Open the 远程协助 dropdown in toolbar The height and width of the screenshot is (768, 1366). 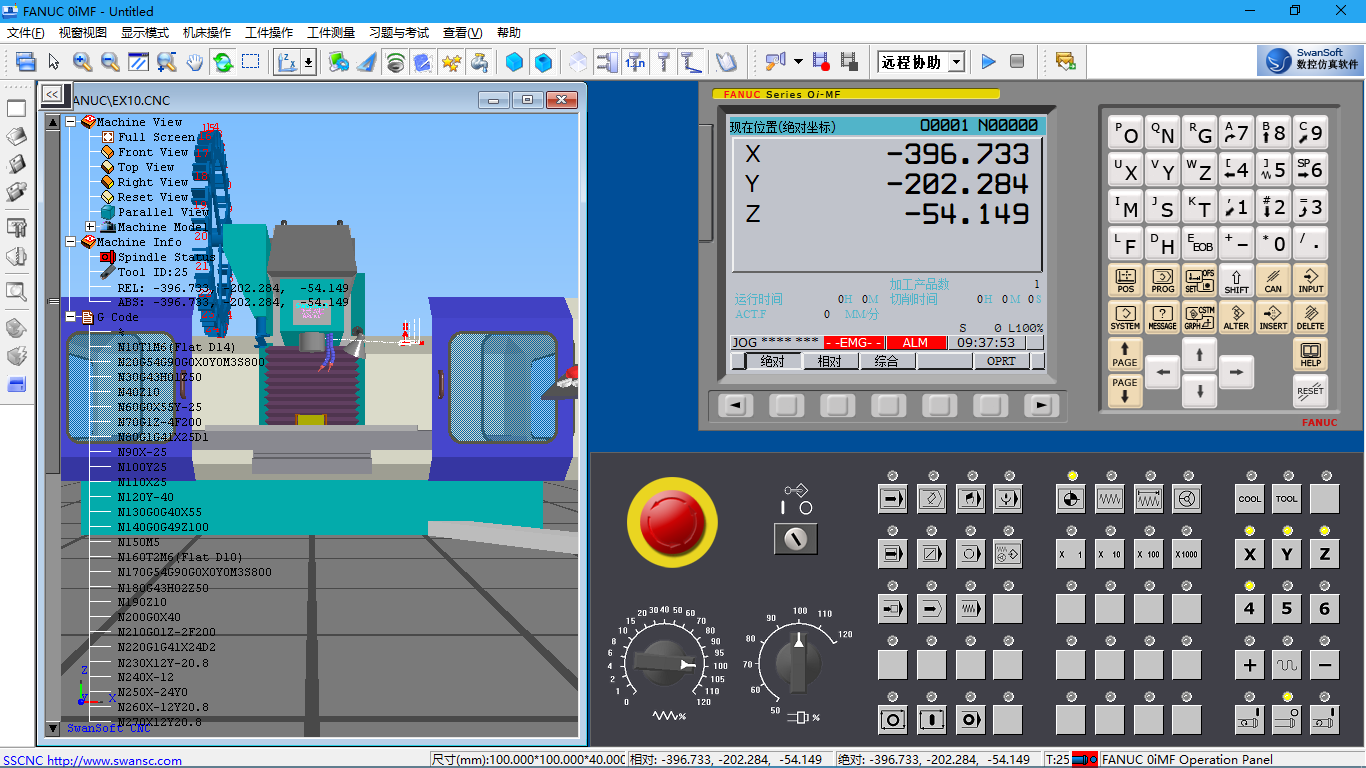click(956, 62)
